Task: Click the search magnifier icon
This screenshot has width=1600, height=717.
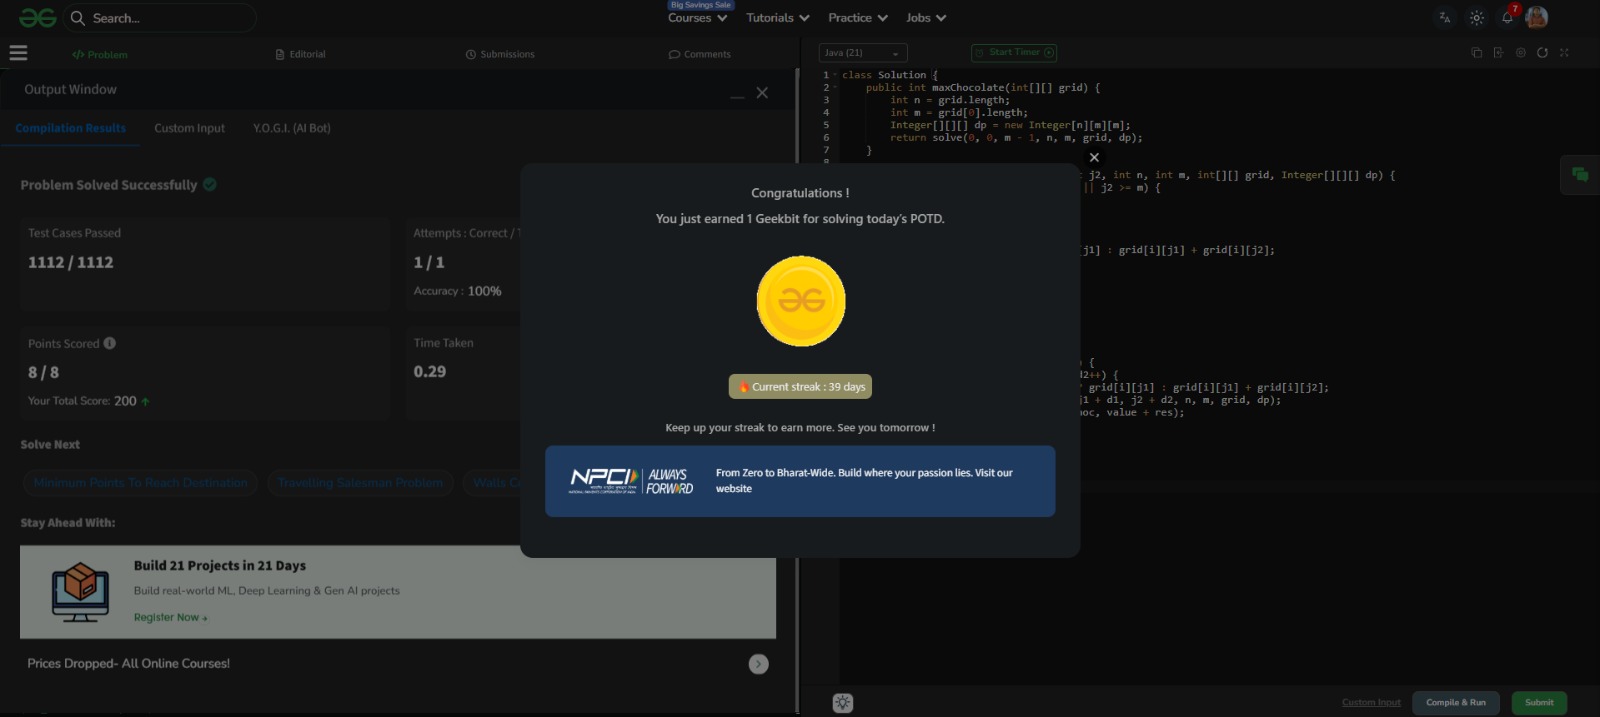Action: click(x=78, y=18)
